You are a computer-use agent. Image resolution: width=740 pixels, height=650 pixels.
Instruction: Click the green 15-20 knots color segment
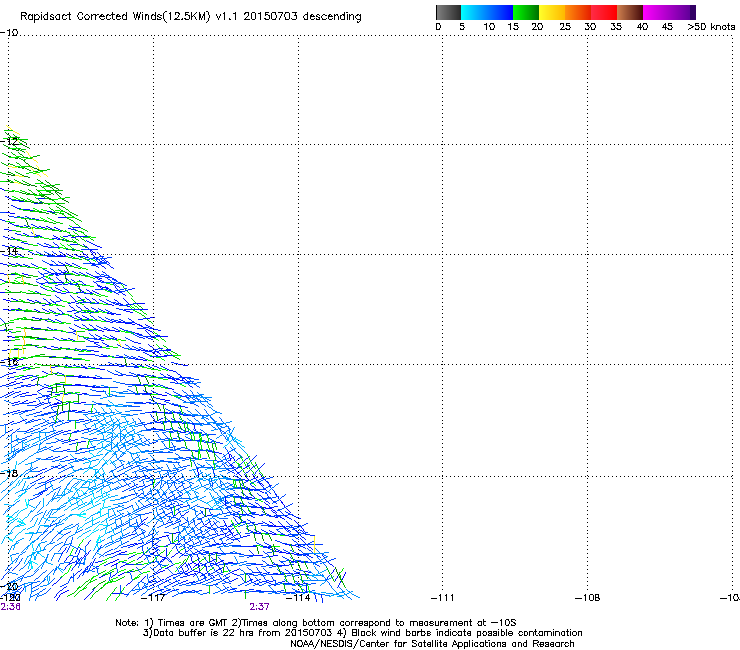coord(526,12)
